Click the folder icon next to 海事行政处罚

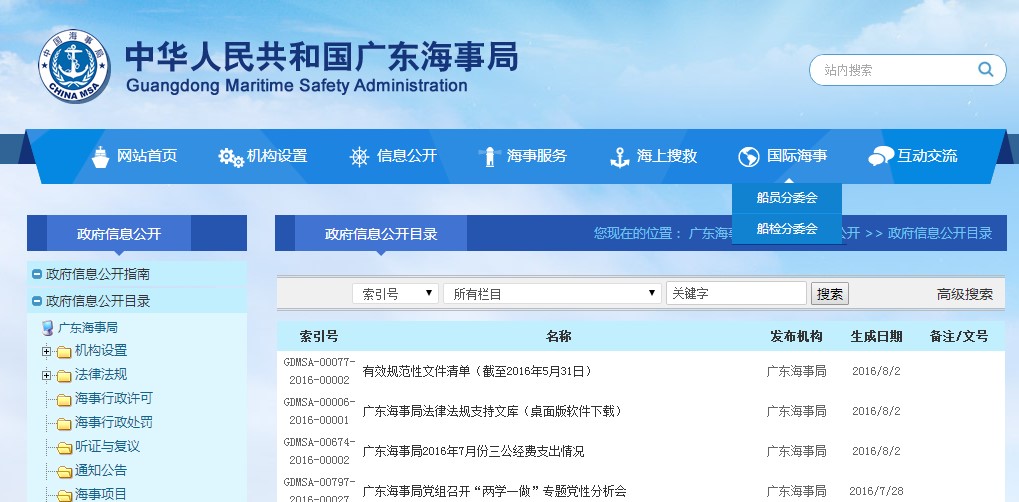click(64, 424)
